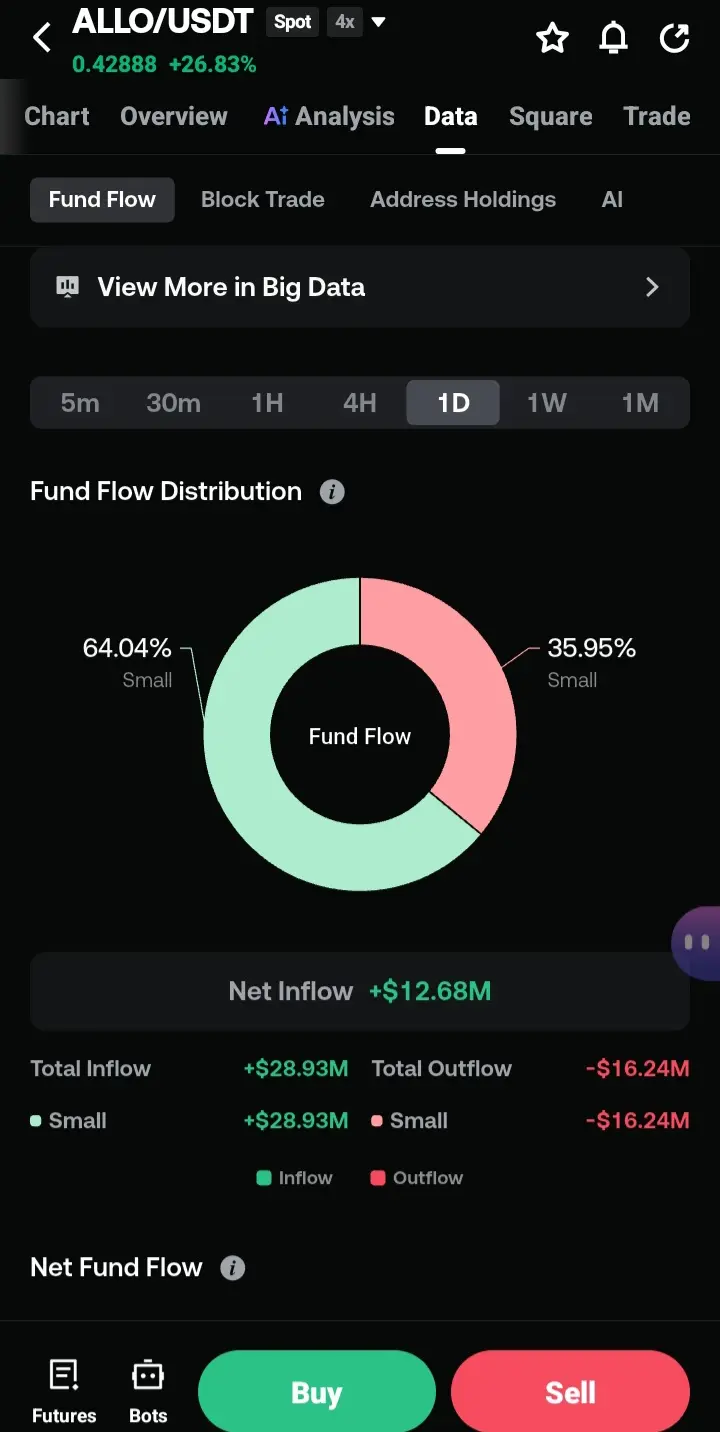Tap info icon beside Net Fund Flow
720x1432 pixels.
point(232,1268)
